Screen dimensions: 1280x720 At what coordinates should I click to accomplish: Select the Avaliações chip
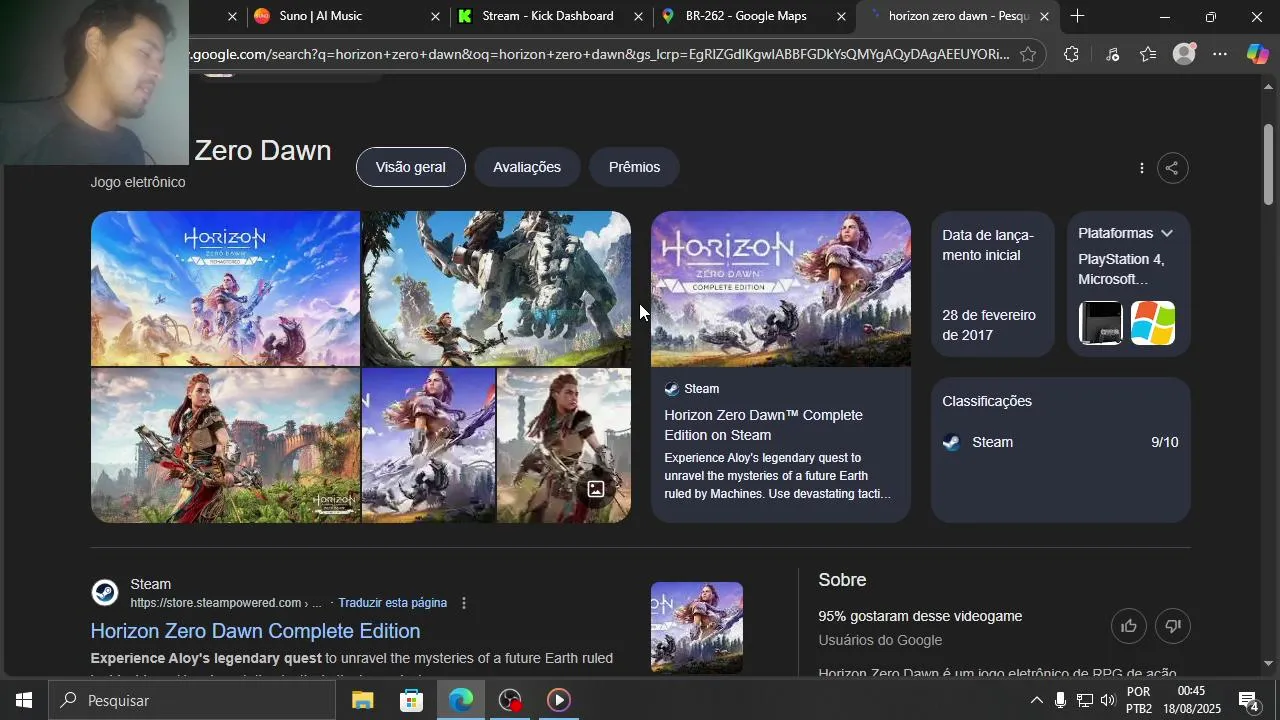point(527,167)
